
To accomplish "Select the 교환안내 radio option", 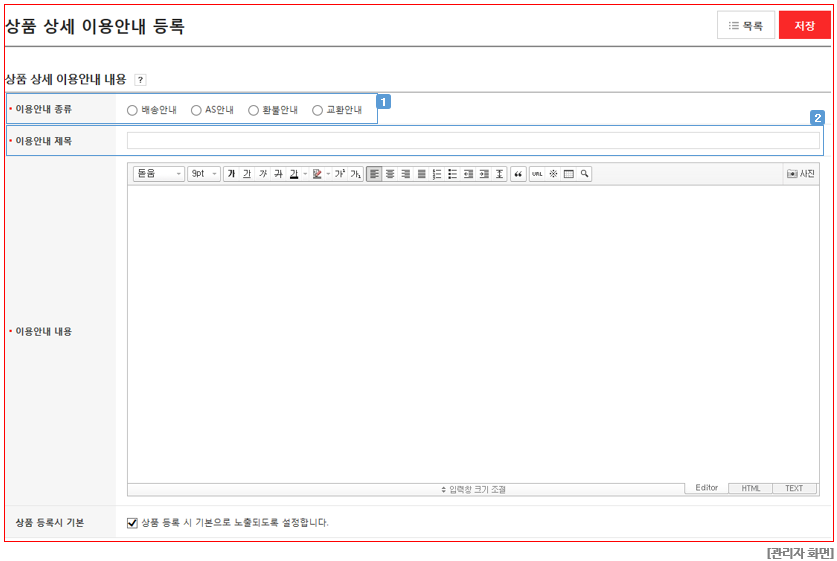I will (317, 110).
